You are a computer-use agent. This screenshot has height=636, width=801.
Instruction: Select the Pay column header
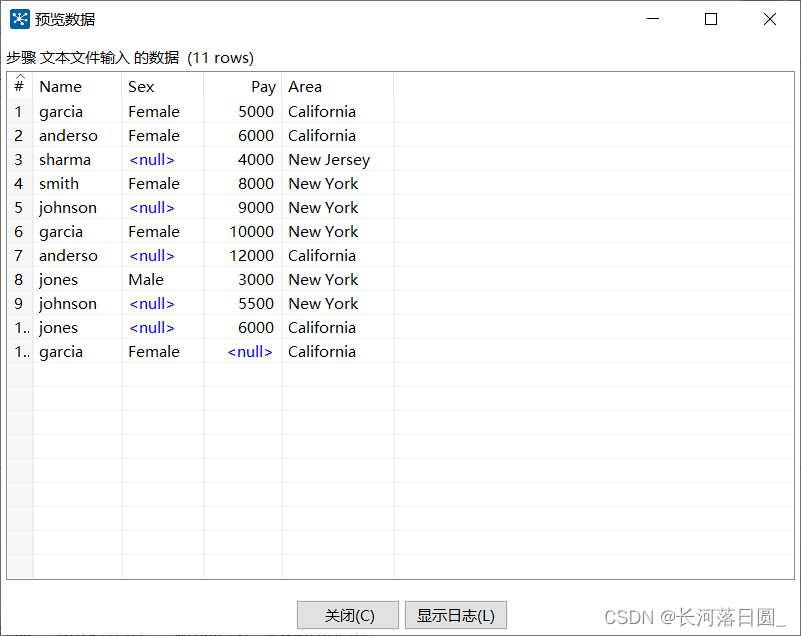pyautogui.click(x=243, y=86)
